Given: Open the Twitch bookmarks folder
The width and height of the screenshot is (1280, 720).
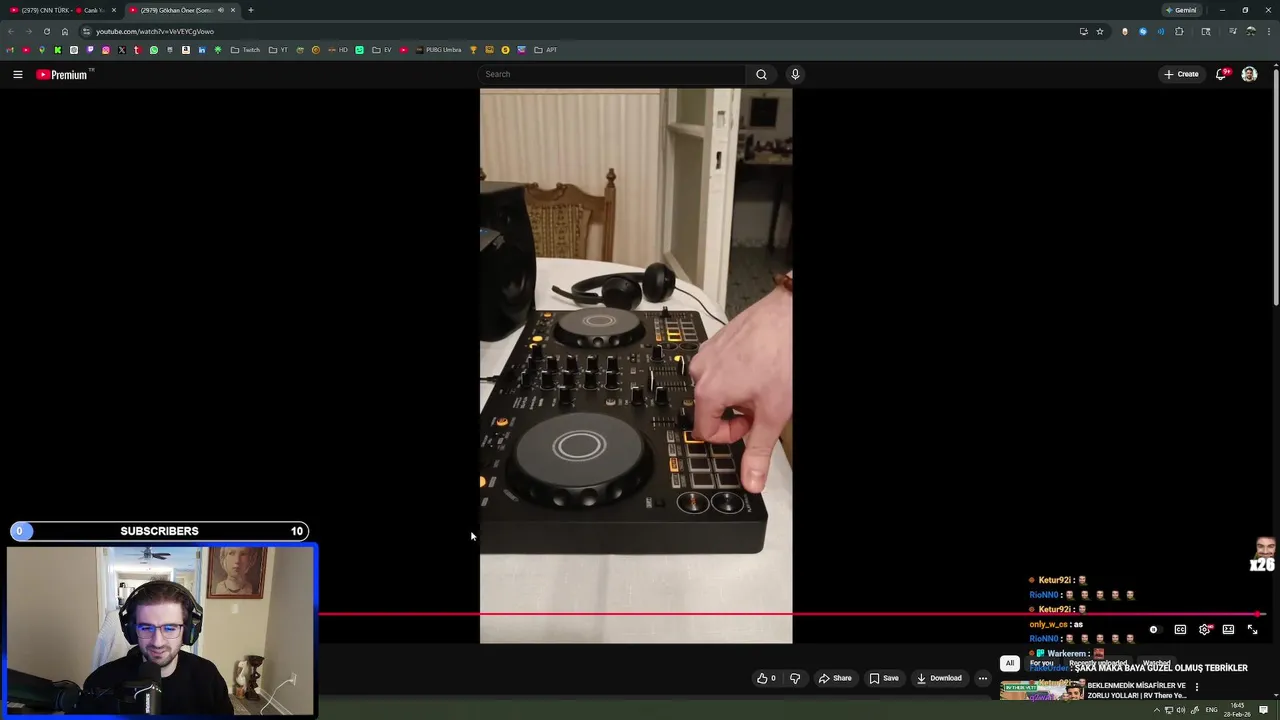Looking at the screenshot, I should click(245, 50).
